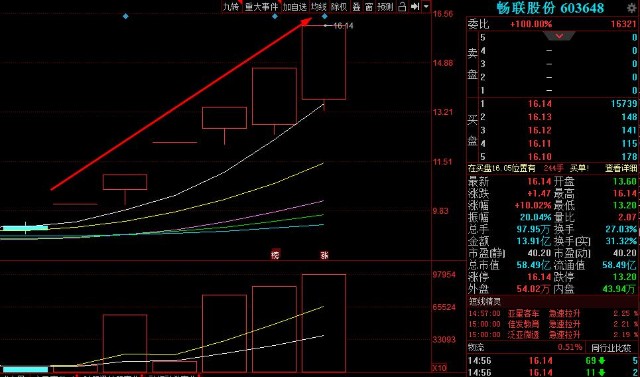This screenshot has height=377, width=640.
Task: Open the toolbar dropdown arrow menu
Action: 426,7
